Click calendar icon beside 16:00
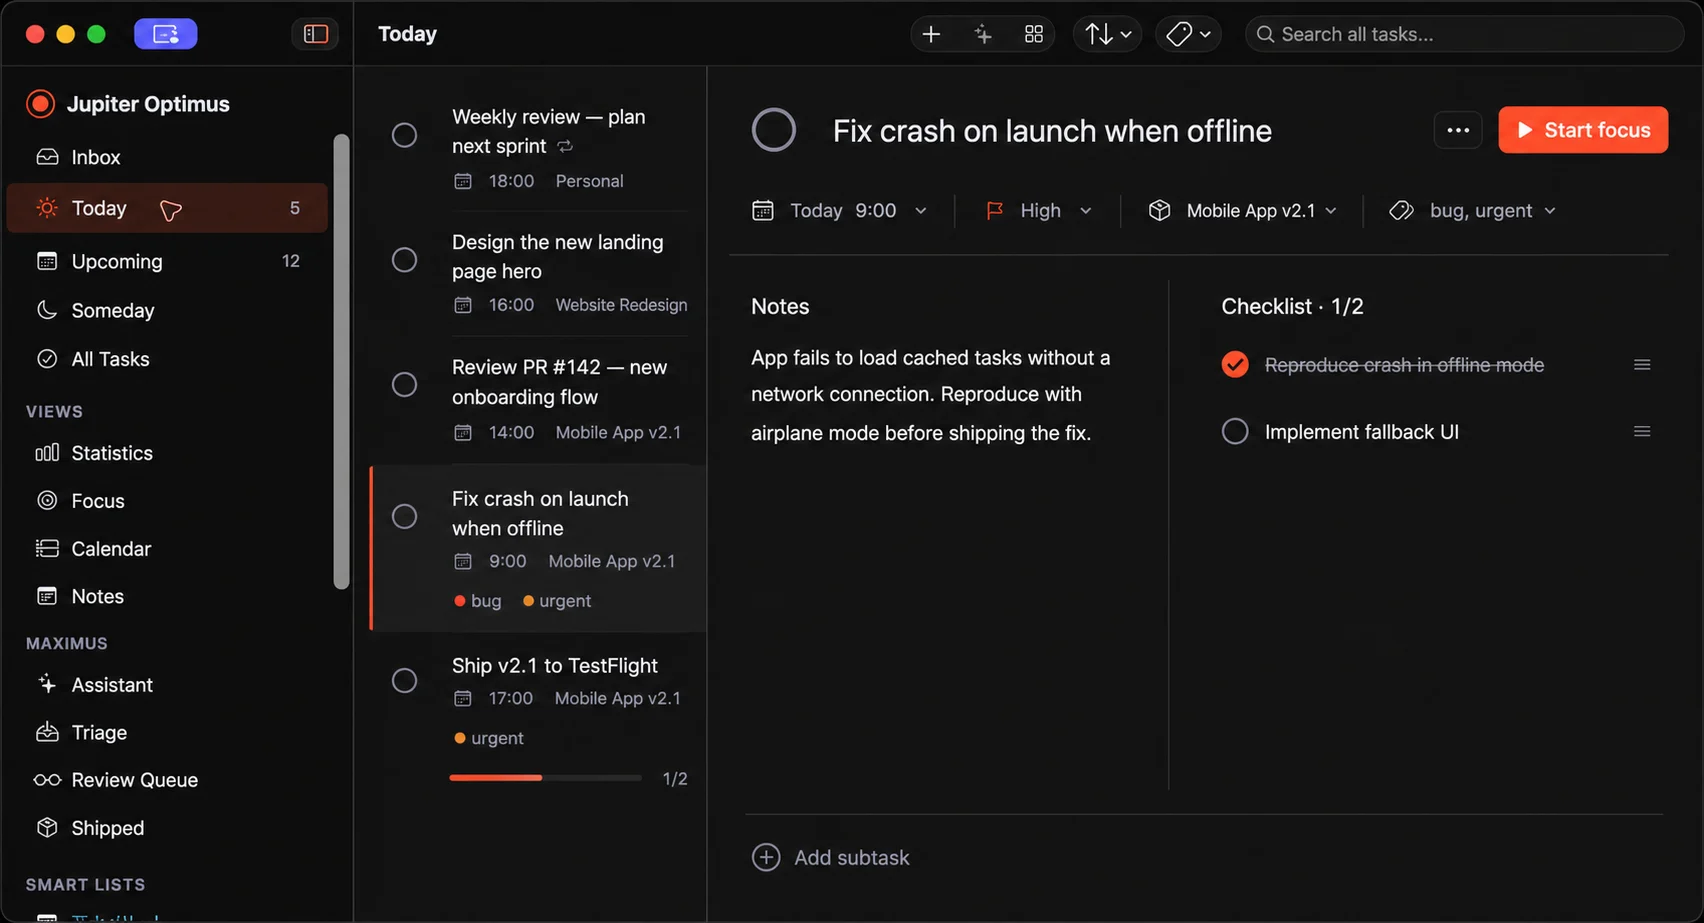This screenshot has width=1704, height=923. 463,305
